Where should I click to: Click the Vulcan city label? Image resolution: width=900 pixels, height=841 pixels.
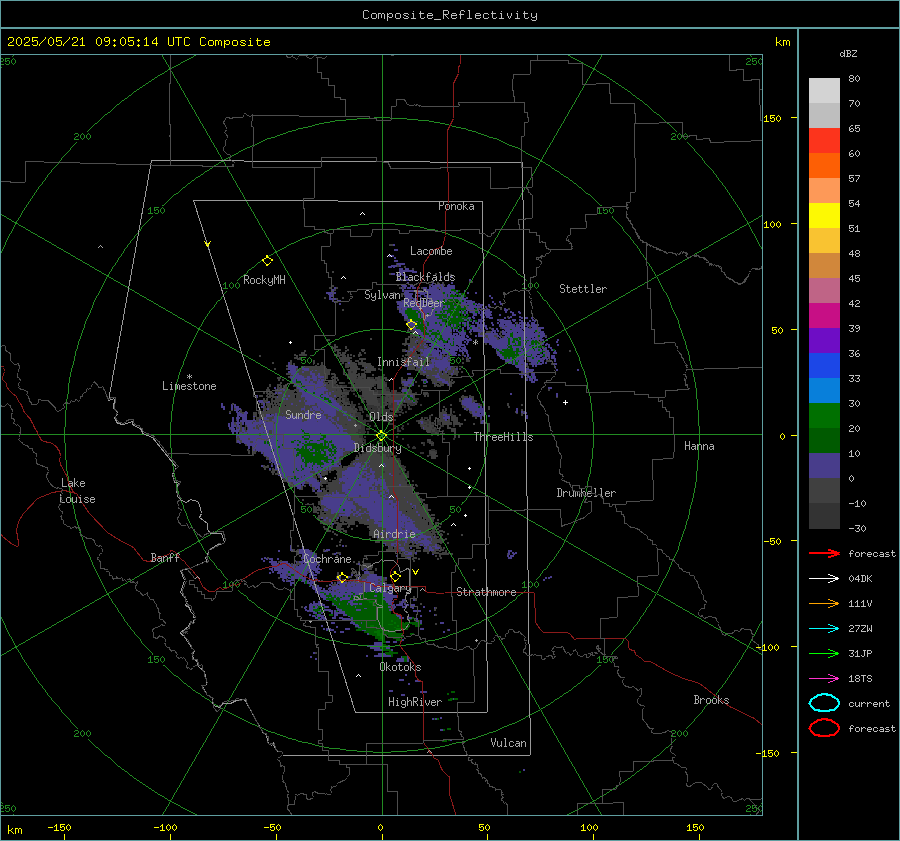tap(509, 743)
